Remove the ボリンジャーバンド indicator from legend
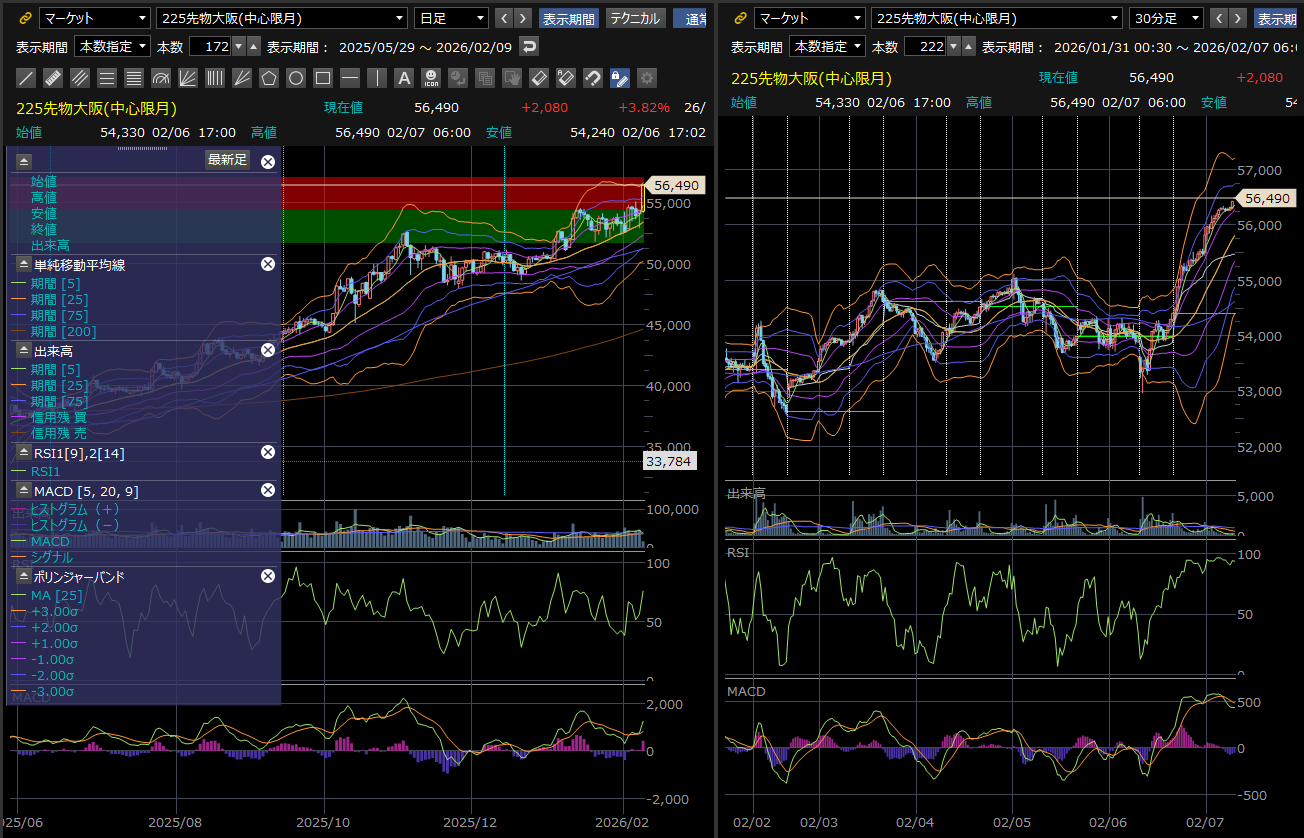This screenshot has height=838, width=1304. tap(267, 576)
